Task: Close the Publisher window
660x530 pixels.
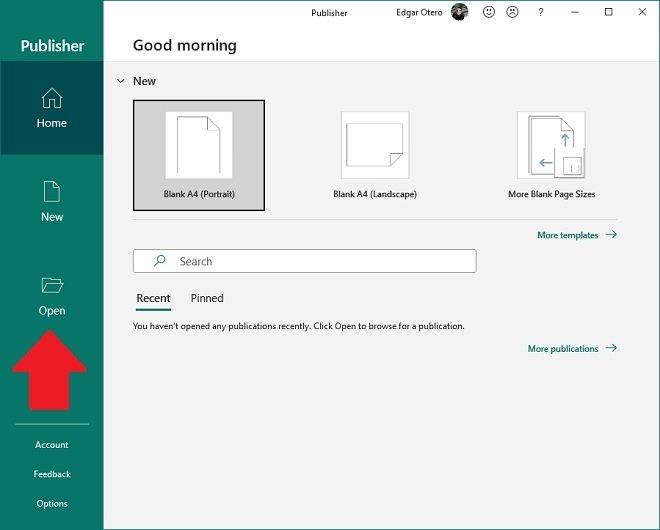Action: click(642, 12)
